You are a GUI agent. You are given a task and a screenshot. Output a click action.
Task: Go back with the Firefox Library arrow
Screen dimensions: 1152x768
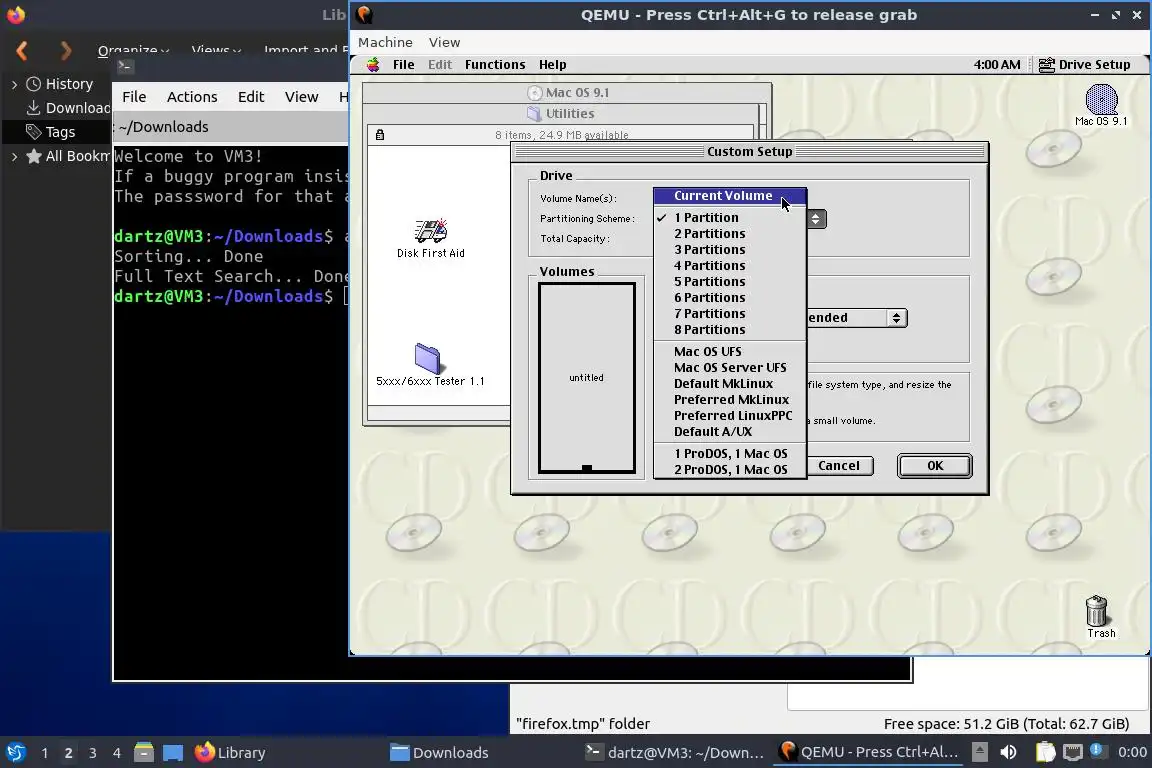(22, 50)
